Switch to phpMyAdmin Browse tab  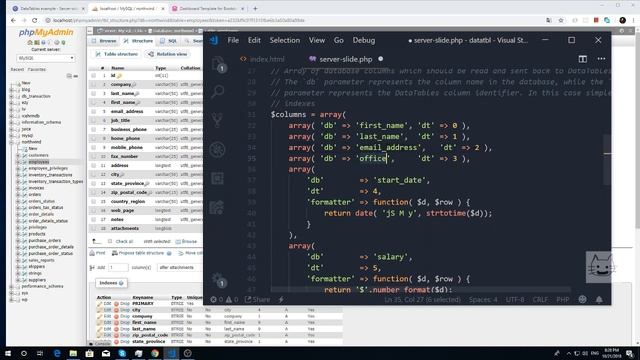click(x=104, y=41)
